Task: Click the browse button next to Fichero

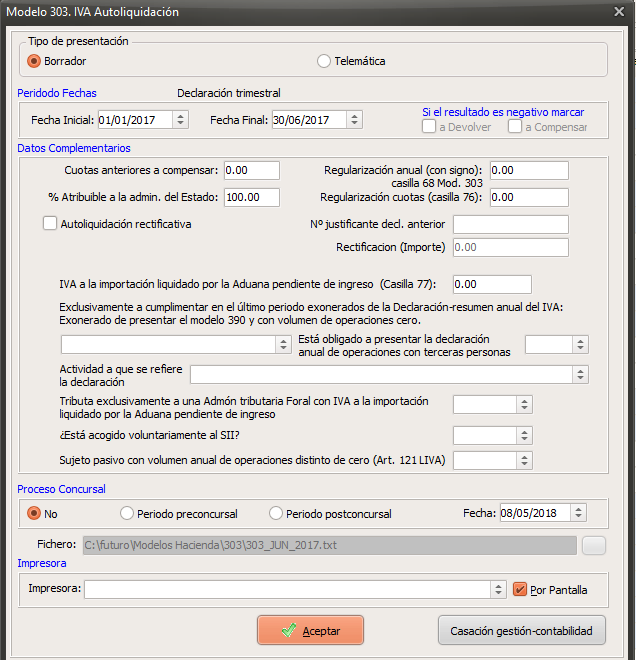Action: [594, 546]
